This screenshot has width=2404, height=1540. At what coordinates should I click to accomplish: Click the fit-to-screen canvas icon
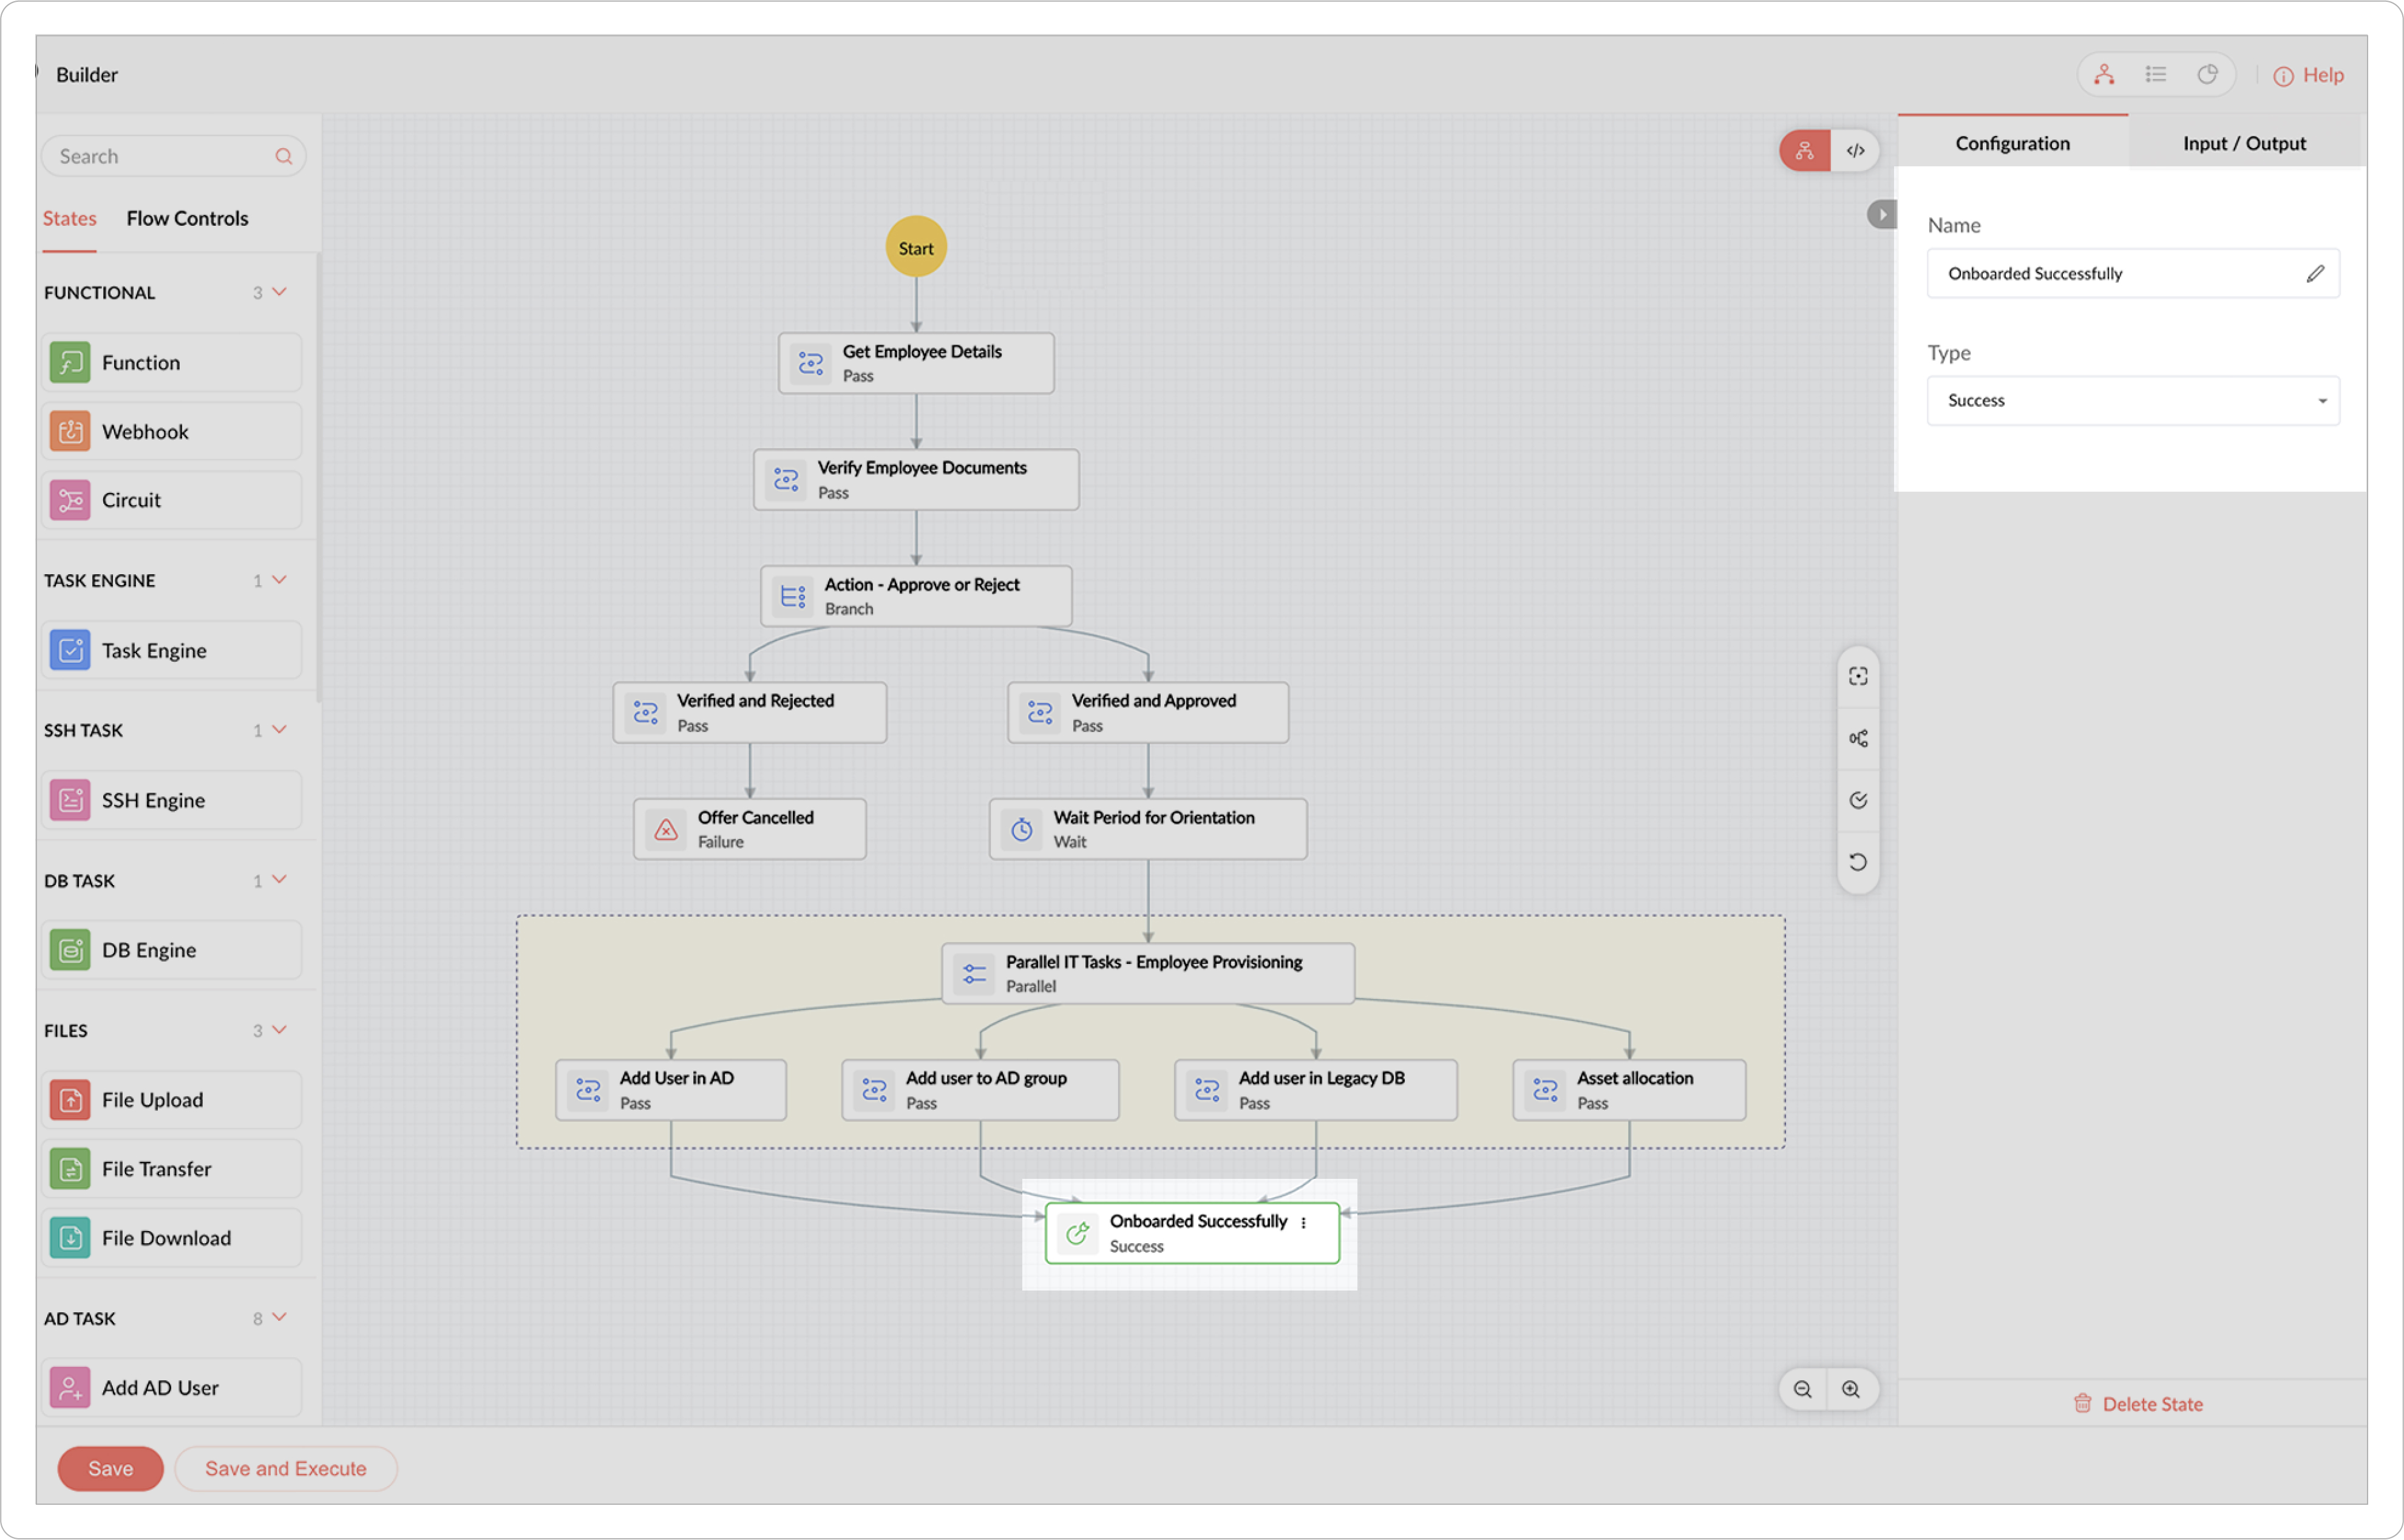pyautogui.click(x=1858, y=677)
